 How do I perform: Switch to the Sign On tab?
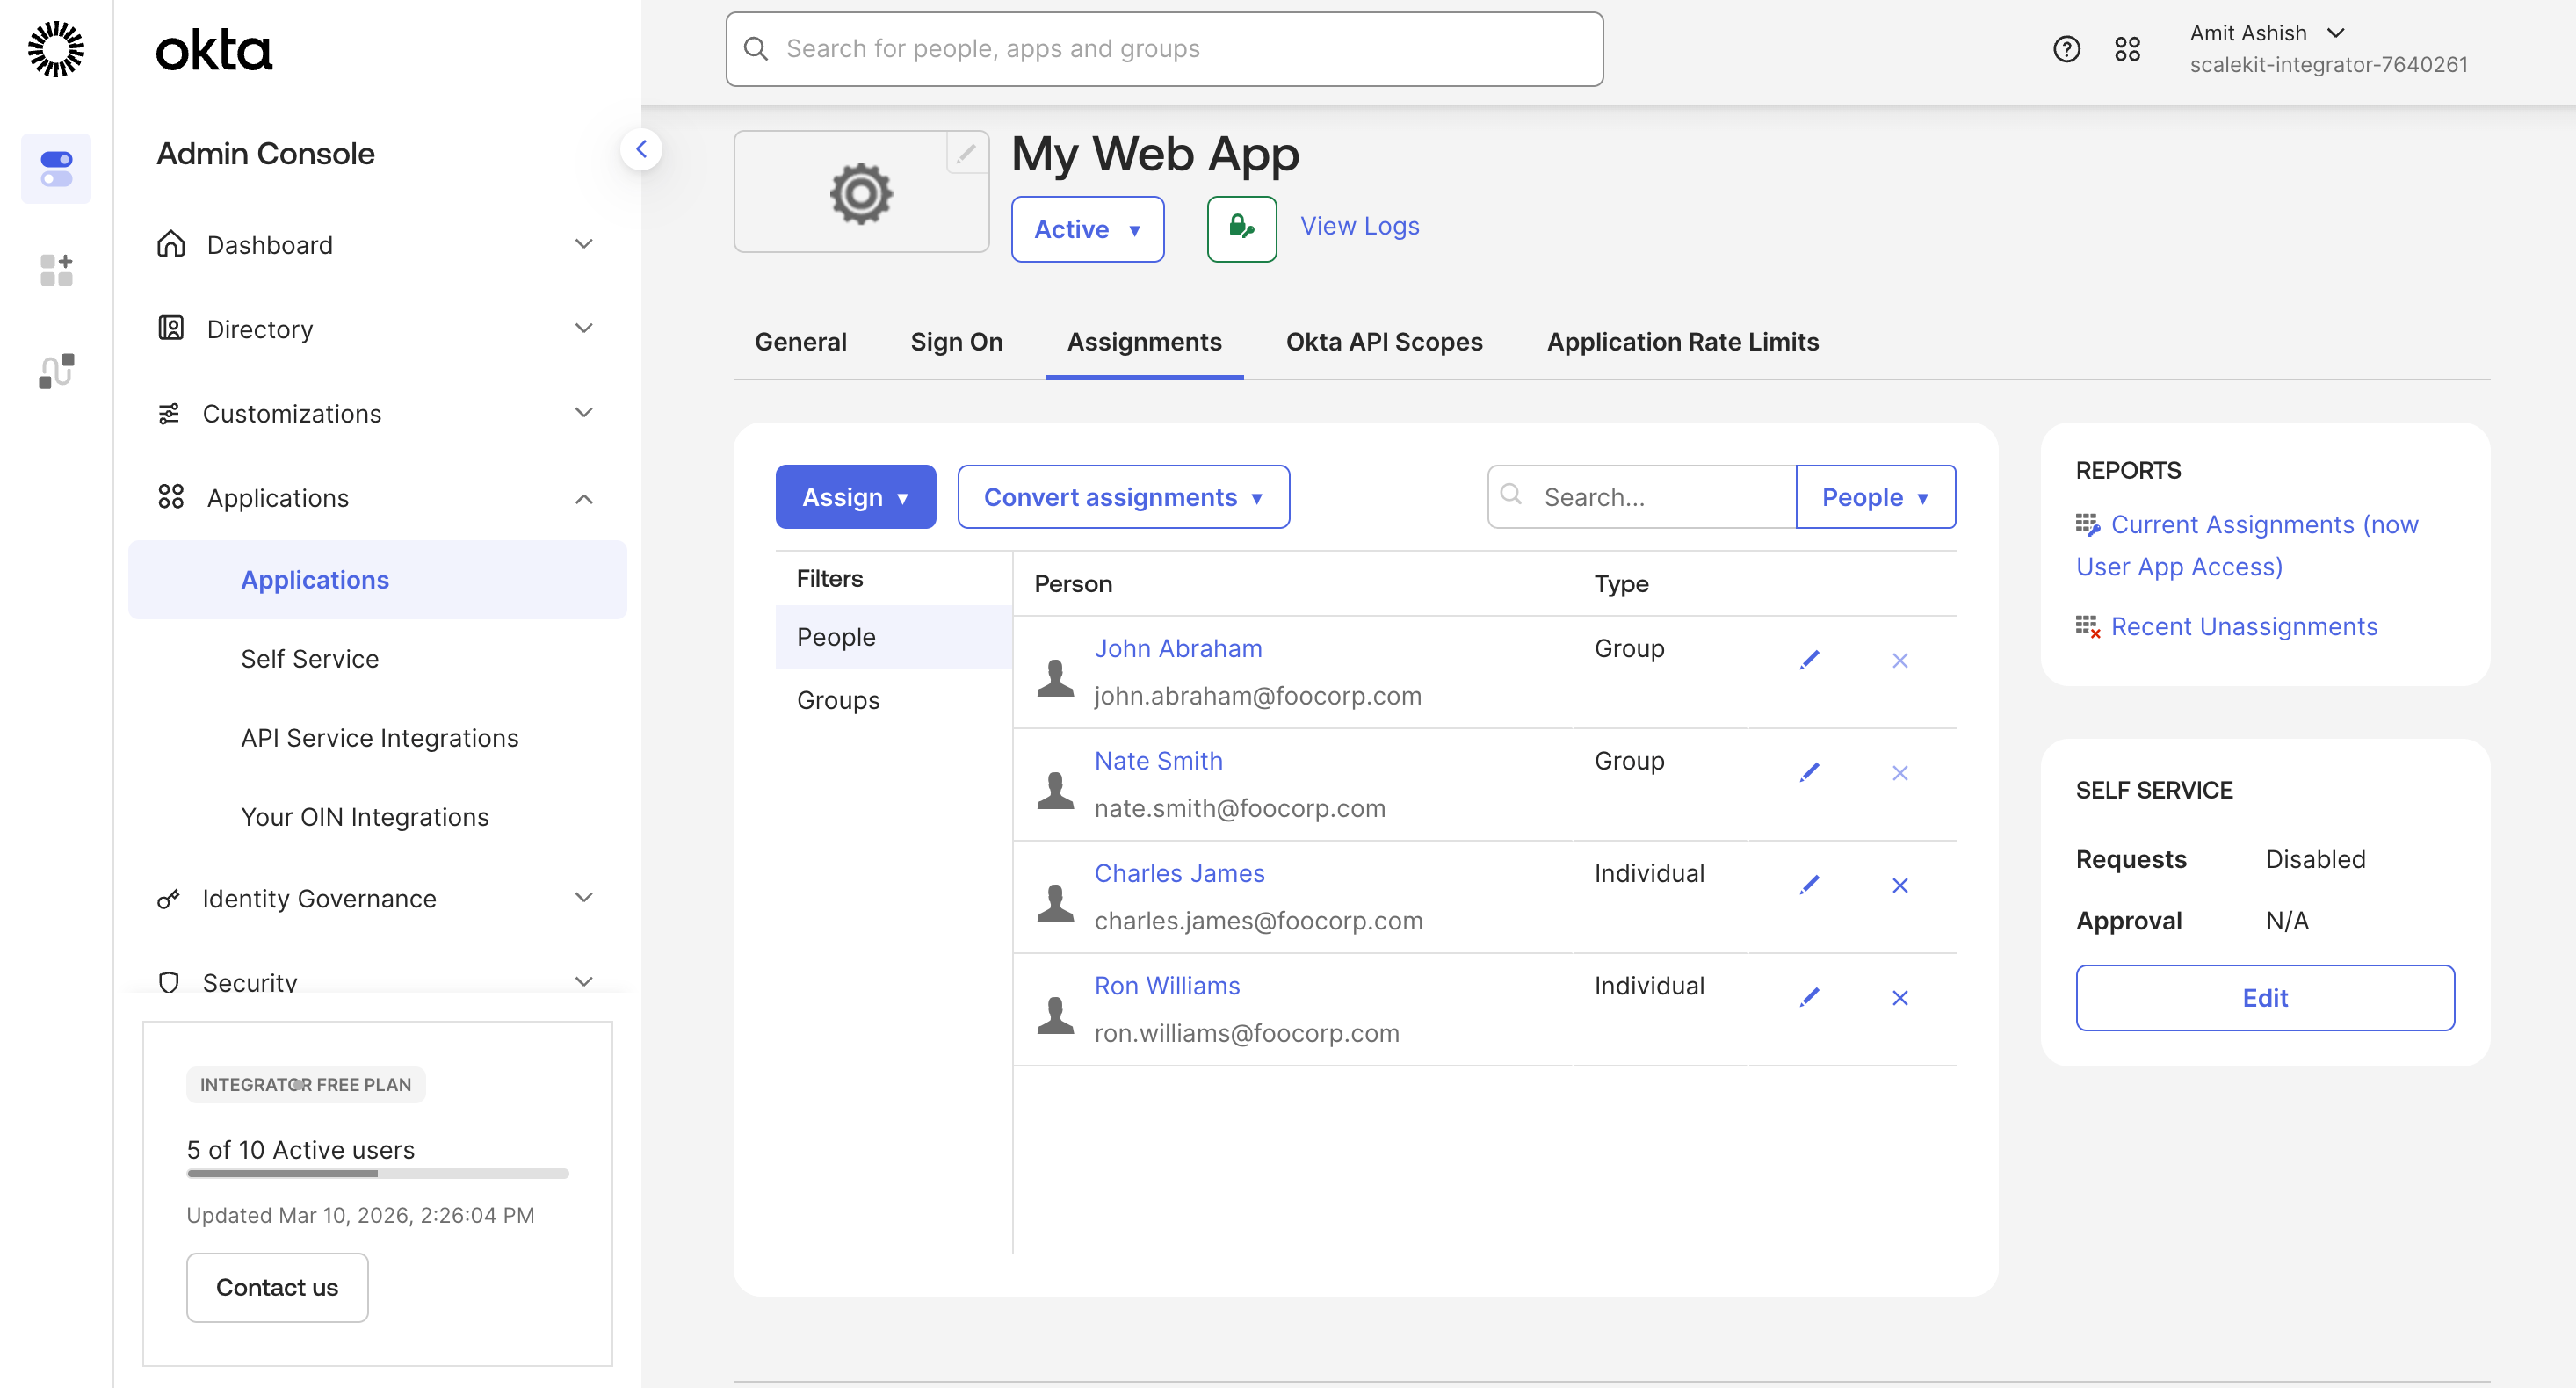(x=956, y=341)
